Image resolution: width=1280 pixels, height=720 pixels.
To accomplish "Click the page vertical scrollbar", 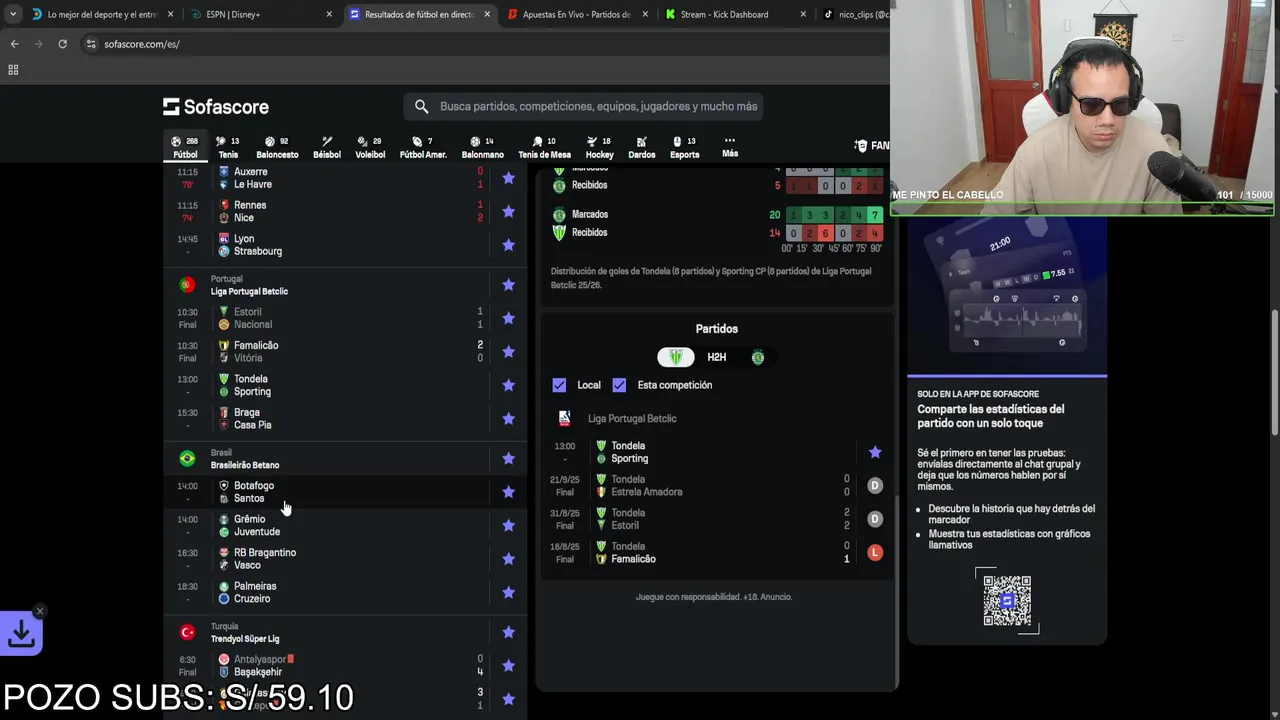I will (x=1274, y=372).
